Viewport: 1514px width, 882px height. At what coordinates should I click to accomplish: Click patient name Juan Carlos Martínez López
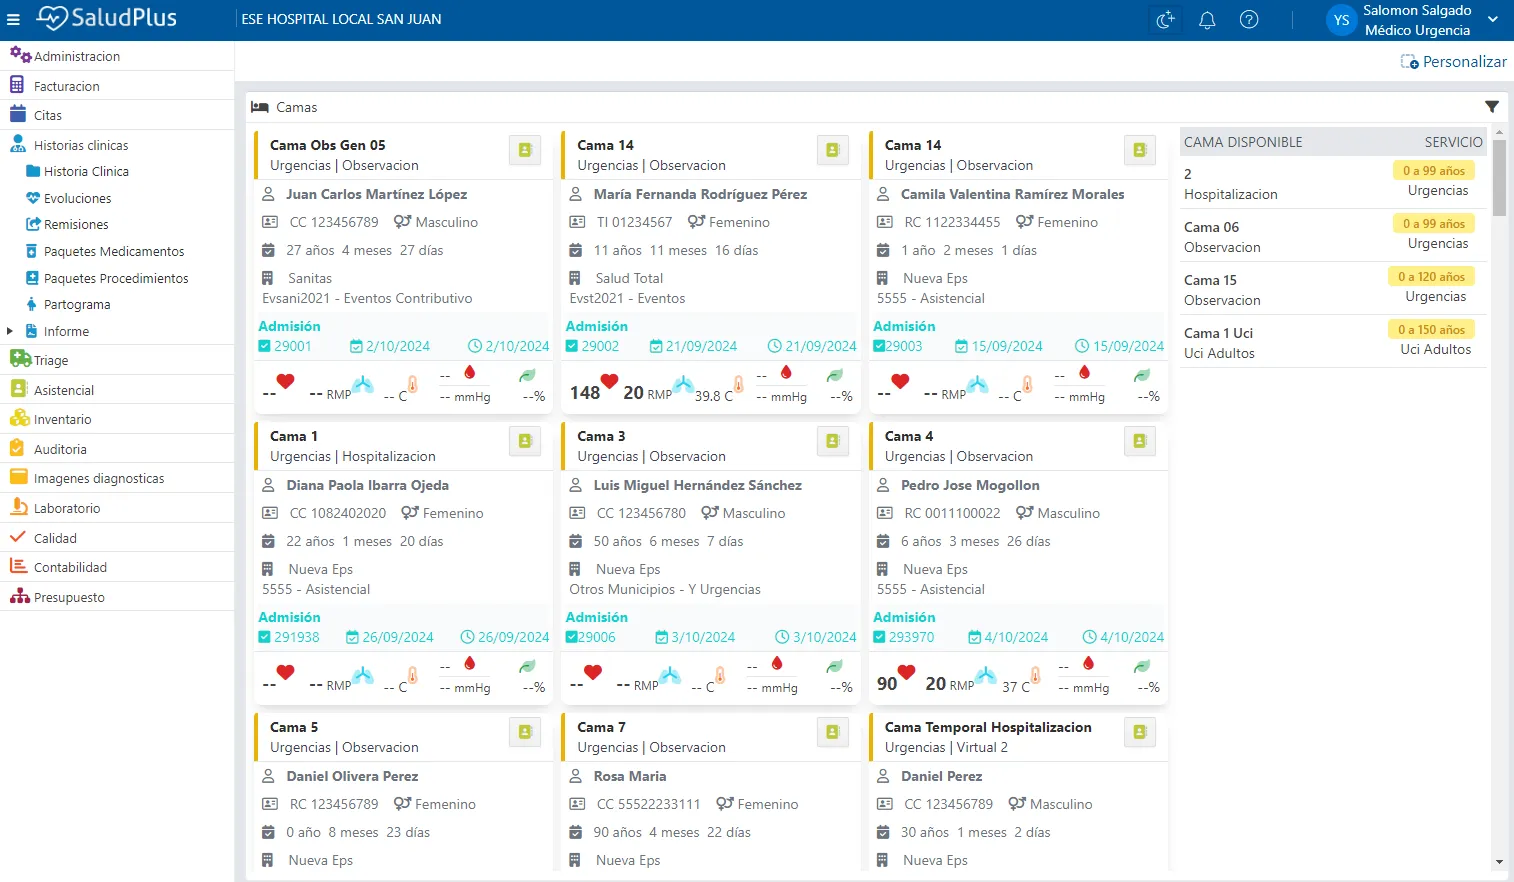pos(376,194)
